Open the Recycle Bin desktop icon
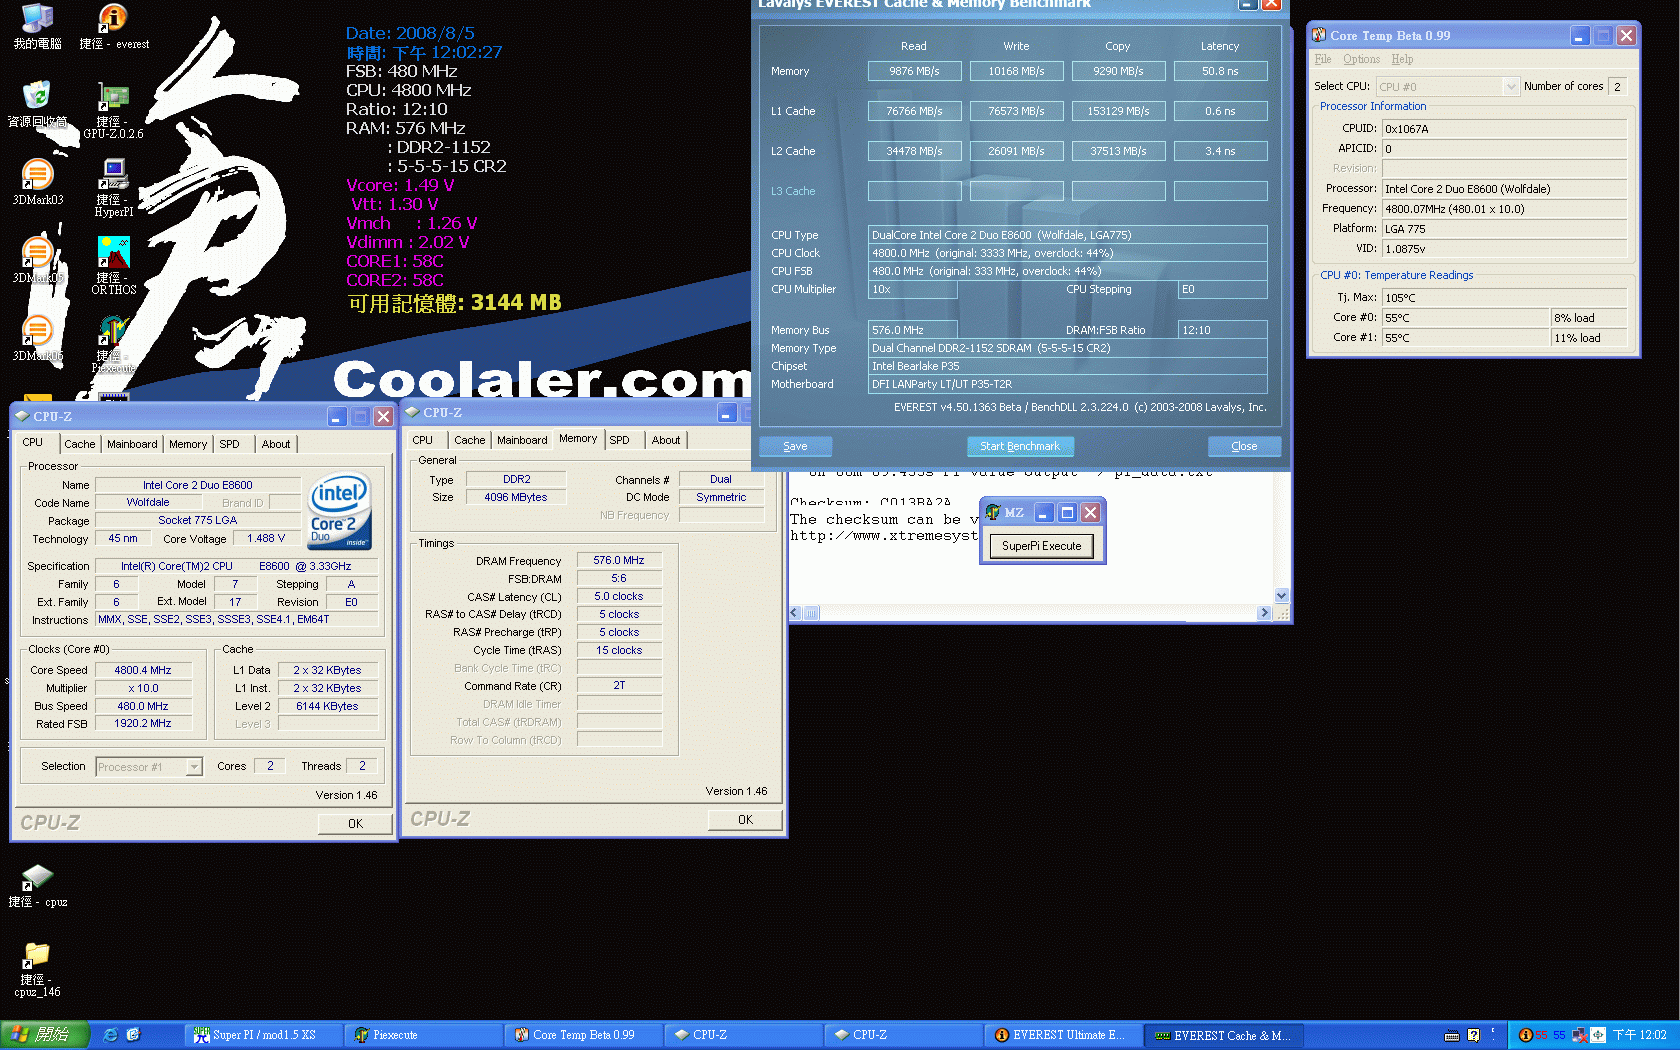The image size is (1680, 1050). pyautogui.click(x=37, y=104)
